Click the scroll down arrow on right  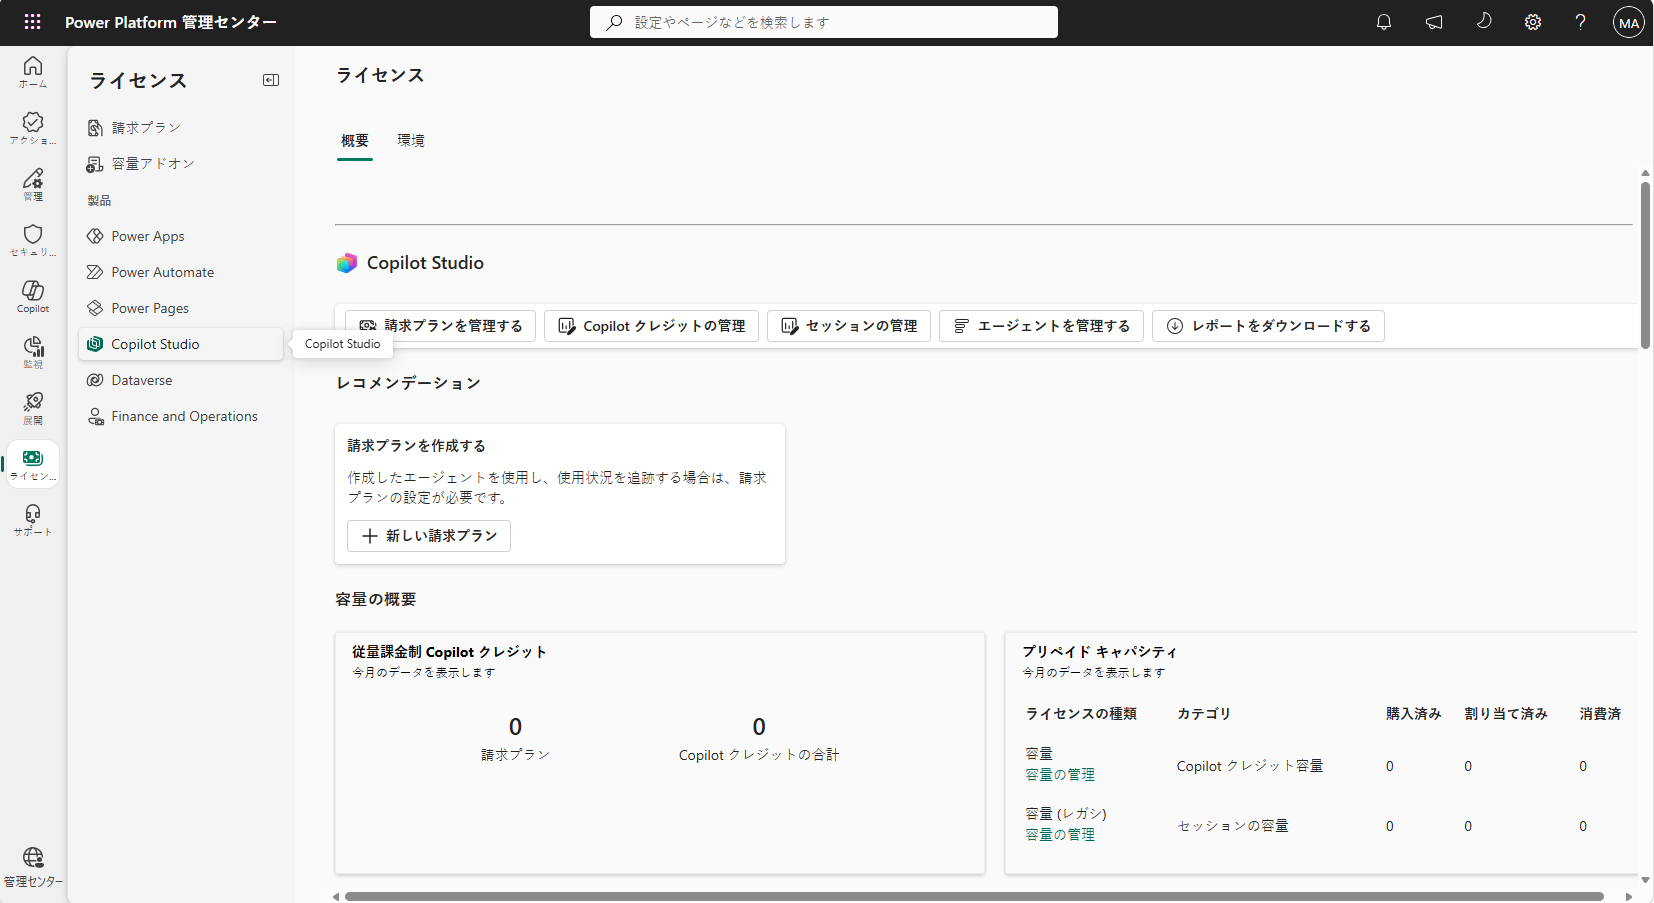(x=1645, y=881)
